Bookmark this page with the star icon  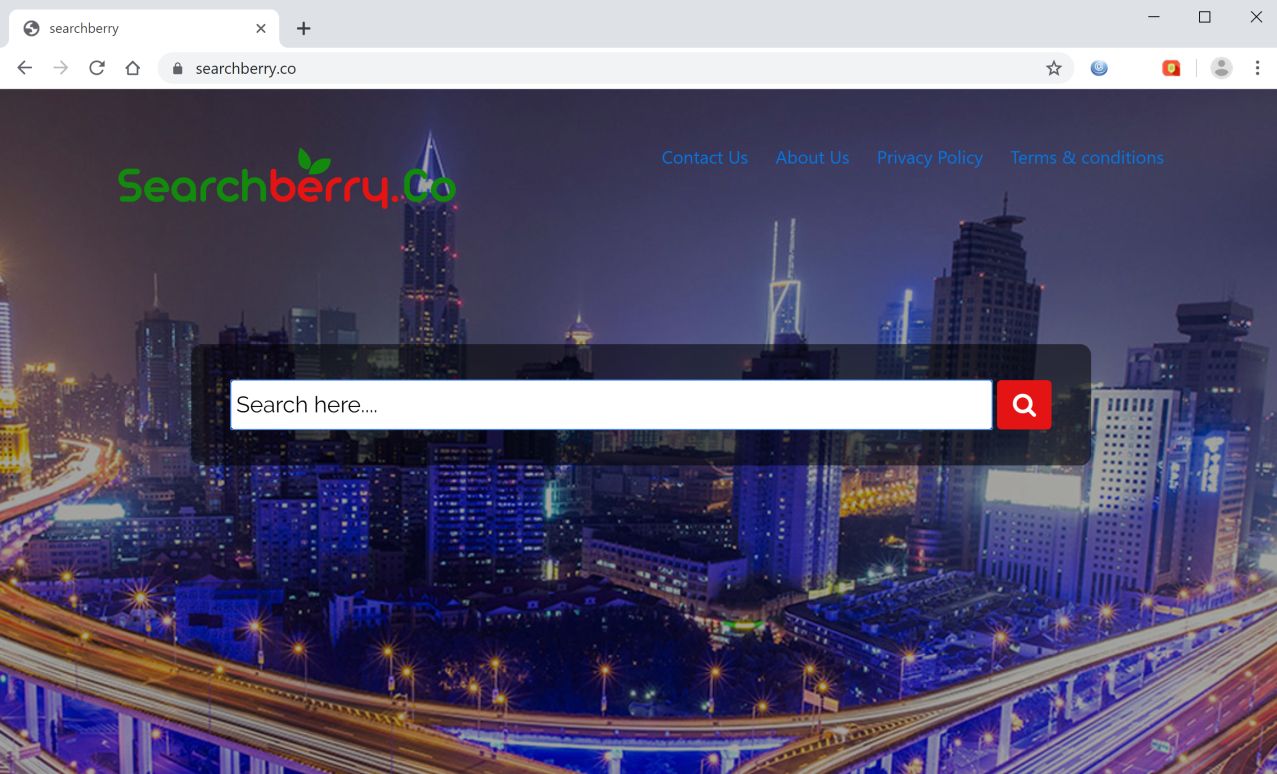(x=1054, y=68)
